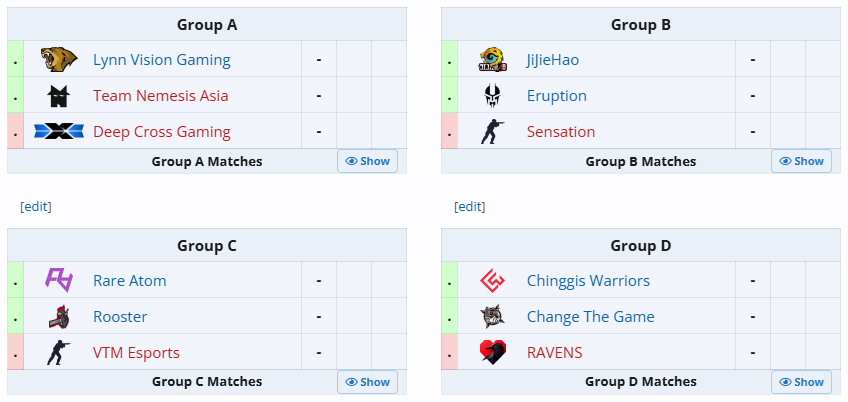Click the Rare Atom team logo
Image resolution: width=848 pixels, height=402 pixels.
[x=58, y=281]
